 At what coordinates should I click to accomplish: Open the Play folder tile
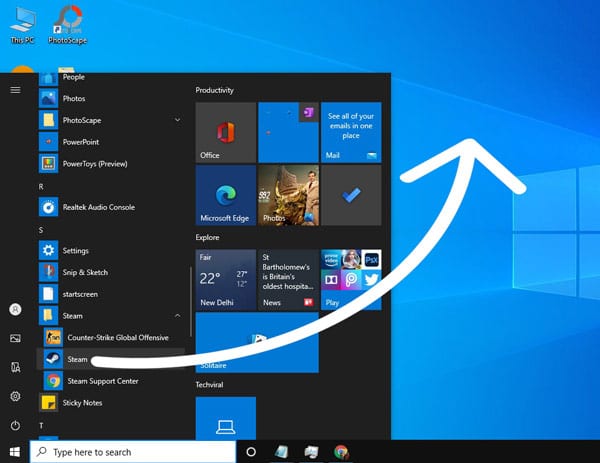click(x=351, y=280)
